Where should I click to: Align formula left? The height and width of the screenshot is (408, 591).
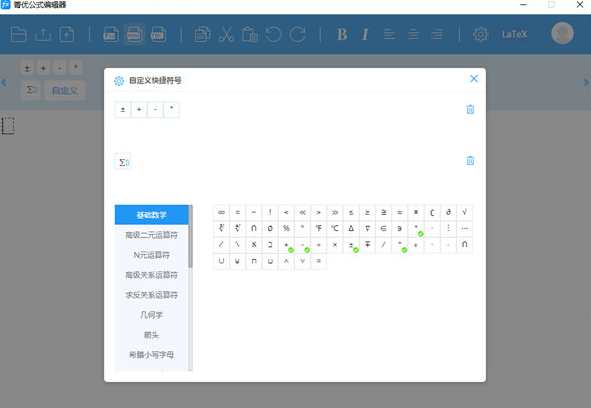click(389, 35)
